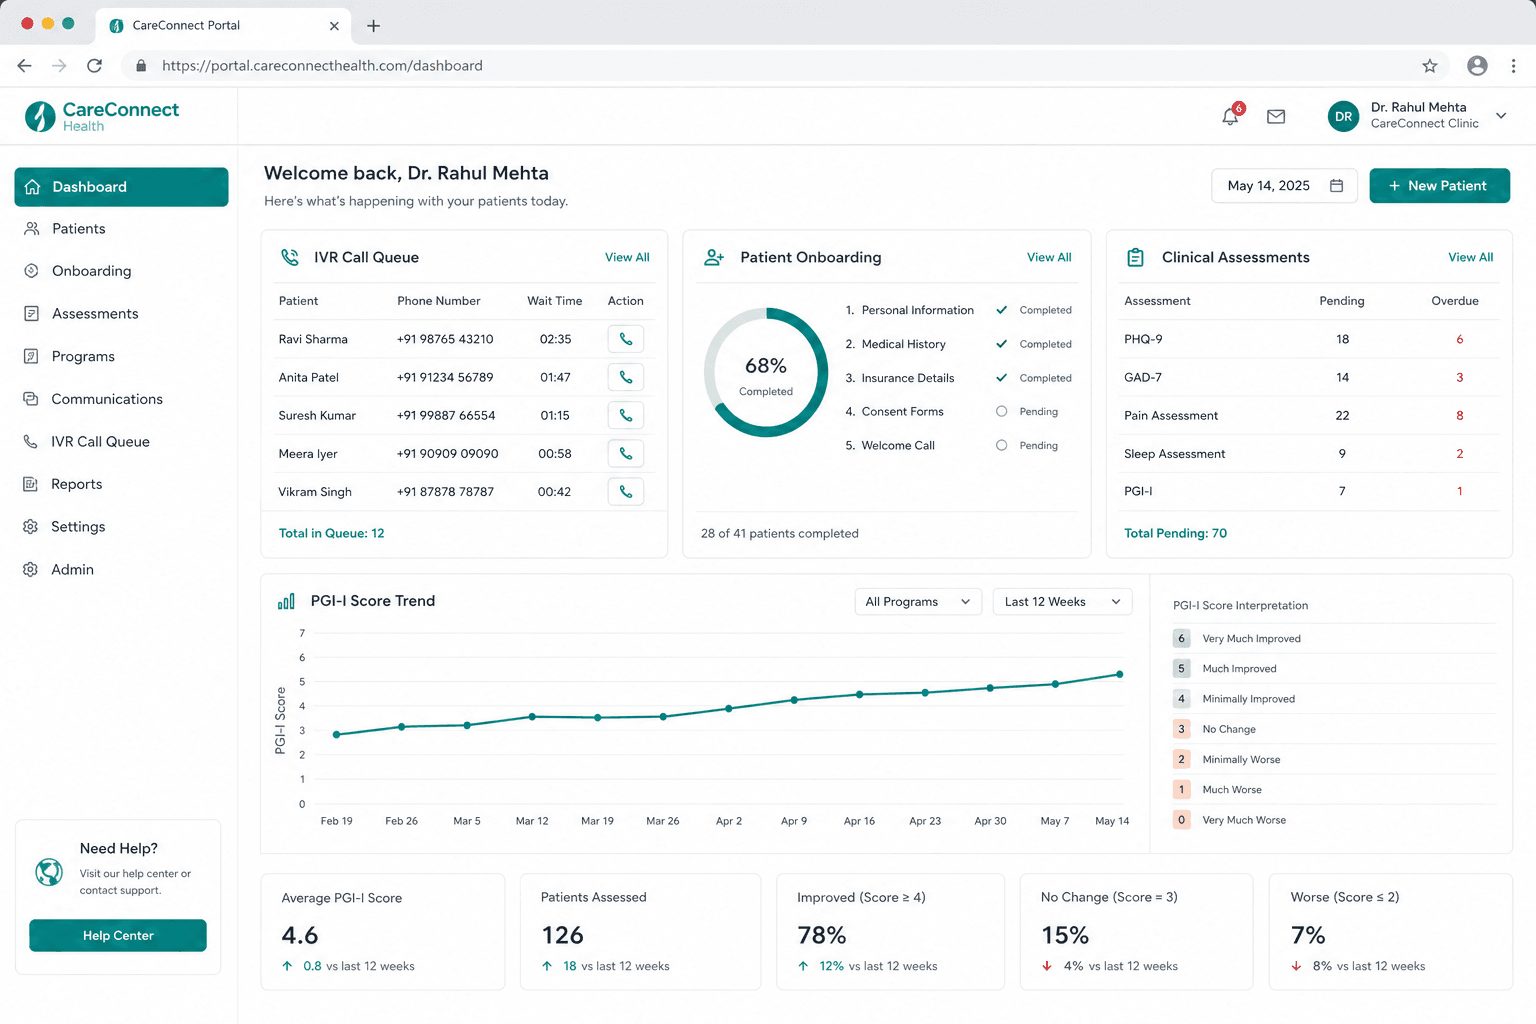Click the DR user avatar
This screenshot has height=1024, width=1536.
(x=1343, y=116)
